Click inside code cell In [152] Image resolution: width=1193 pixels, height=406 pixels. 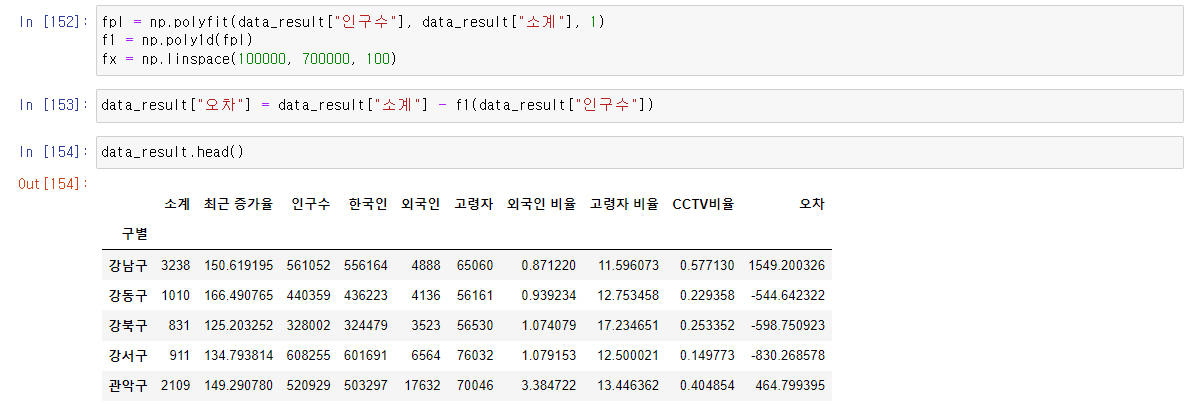click(x=639, y=40)
